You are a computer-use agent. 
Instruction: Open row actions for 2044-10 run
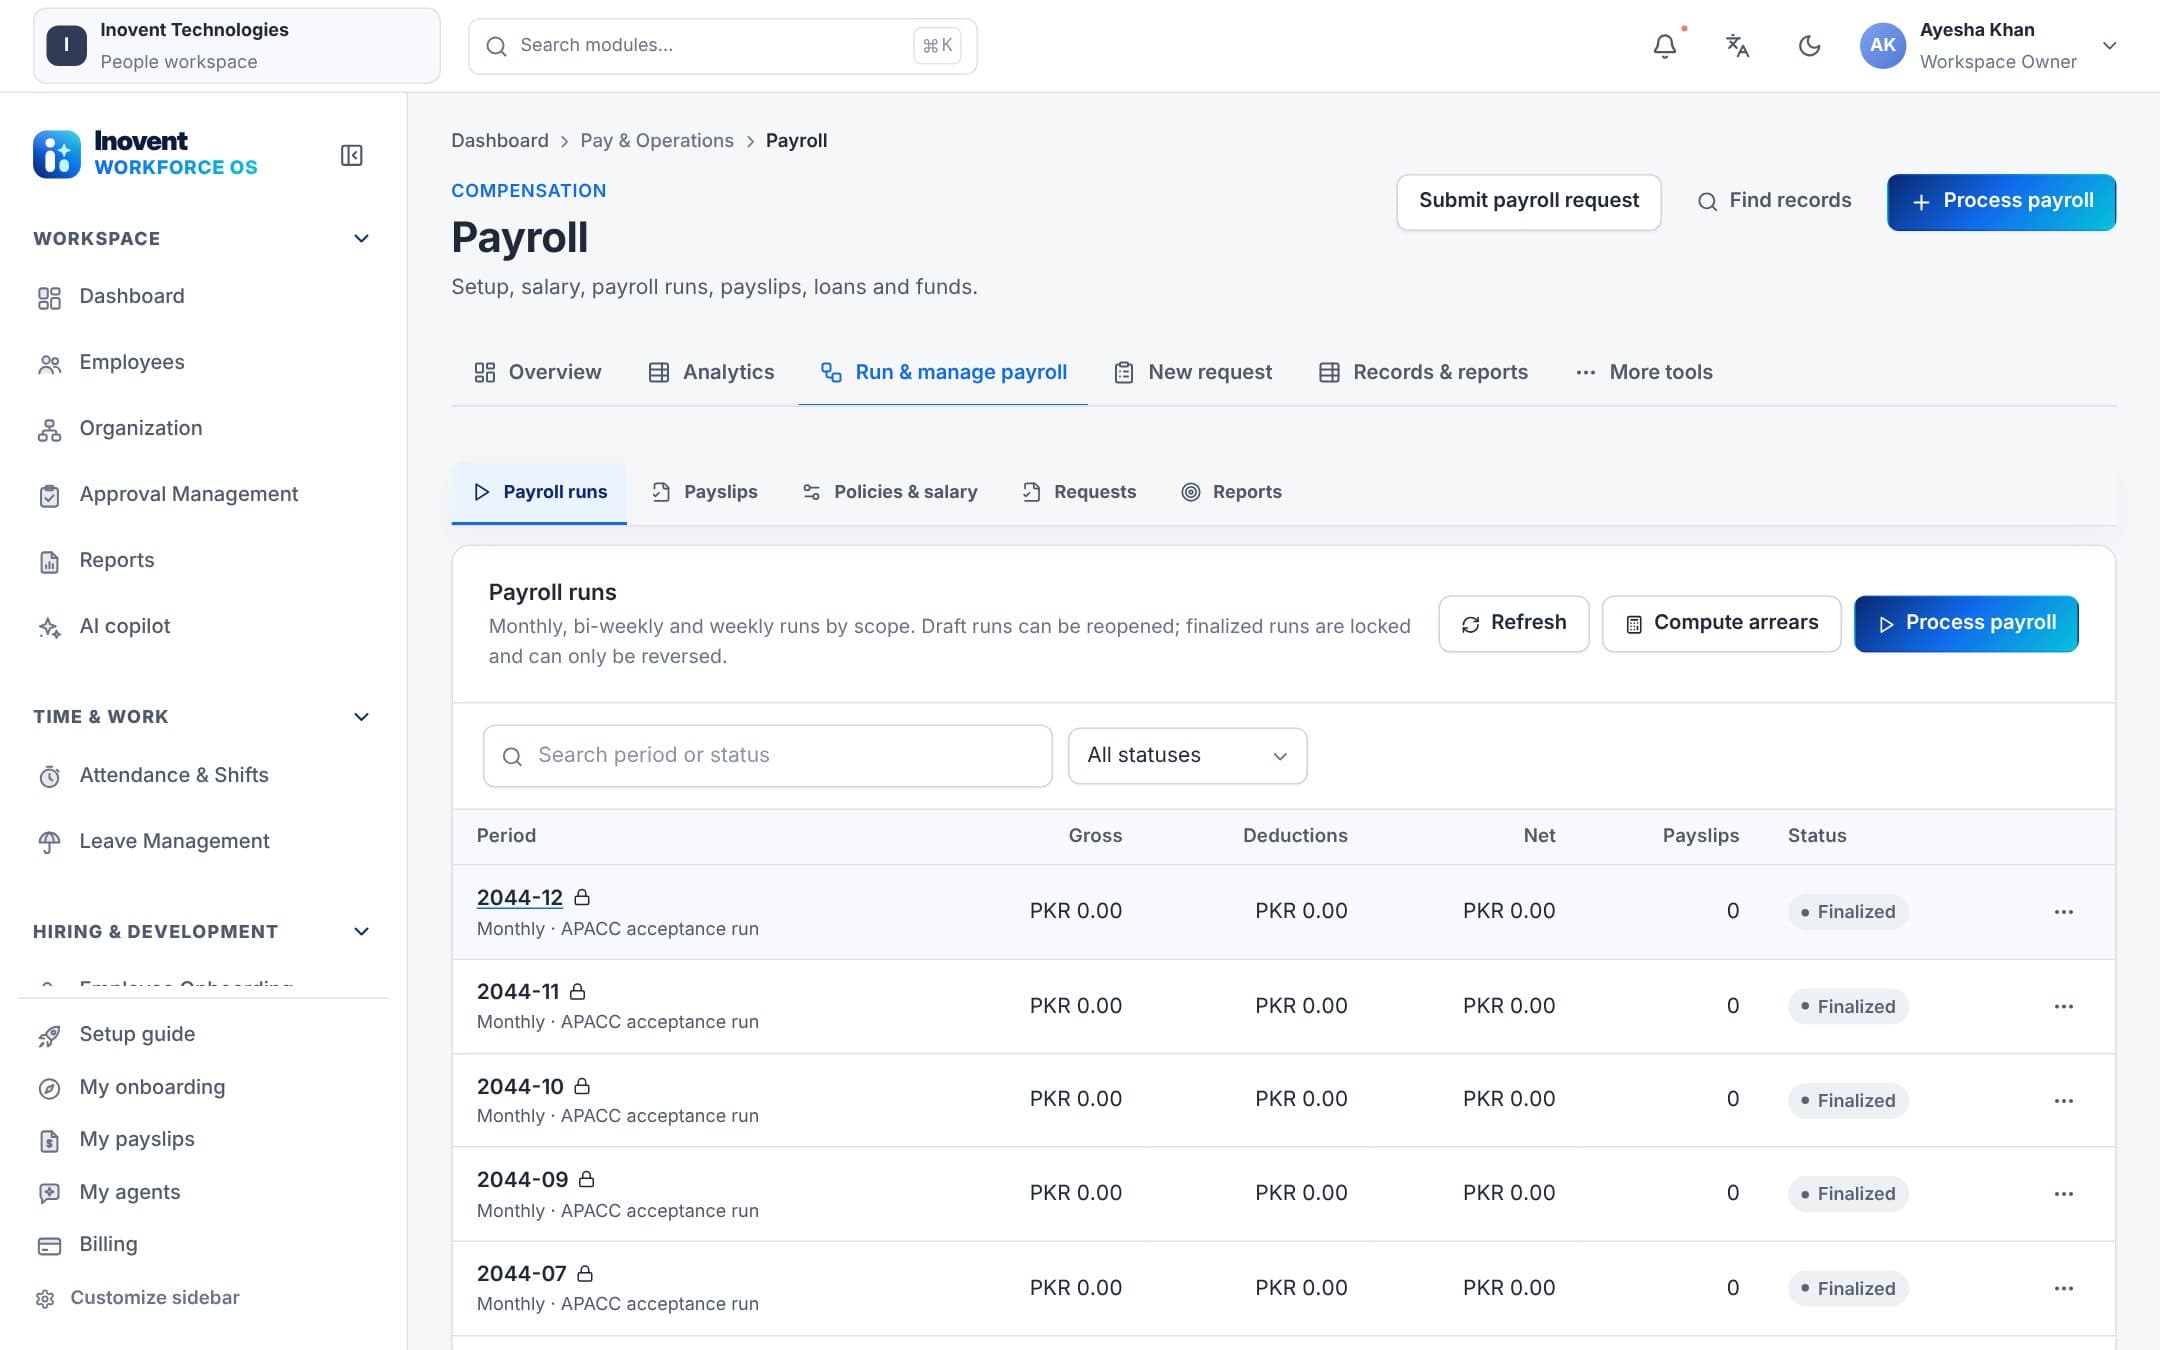tap(2063, 1101)
